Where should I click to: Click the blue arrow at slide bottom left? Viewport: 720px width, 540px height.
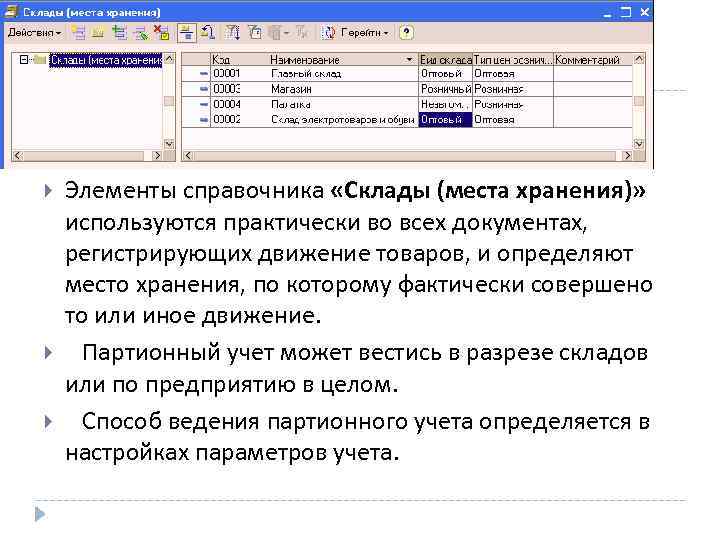point(40,514)
